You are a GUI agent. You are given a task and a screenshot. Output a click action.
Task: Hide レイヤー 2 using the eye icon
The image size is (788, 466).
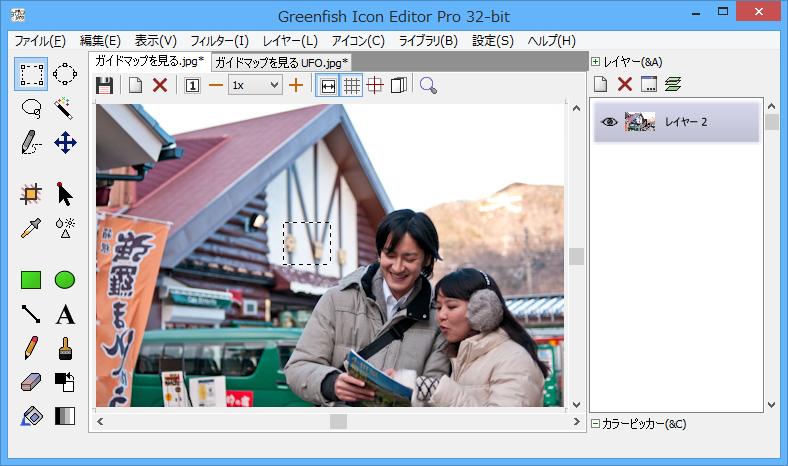[x=608, y=122]
